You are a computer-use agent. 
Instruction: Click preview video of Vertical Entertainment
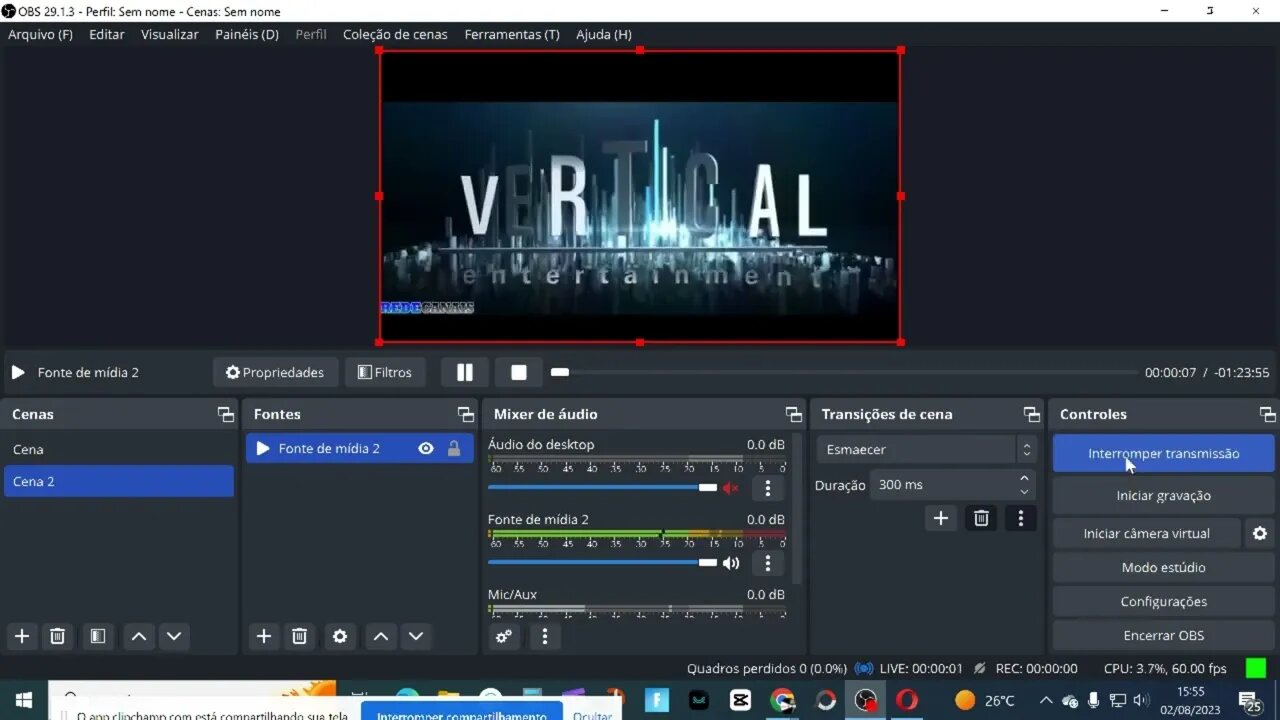click(x=640, y=196)
